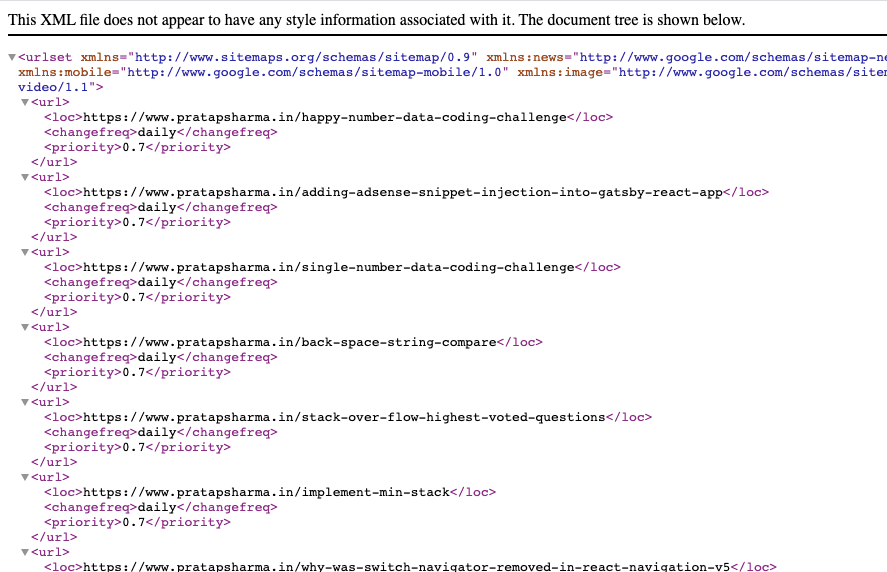
Task: Click the xmlns:mobile namespace URL value
Action: [x=315, y=72]
